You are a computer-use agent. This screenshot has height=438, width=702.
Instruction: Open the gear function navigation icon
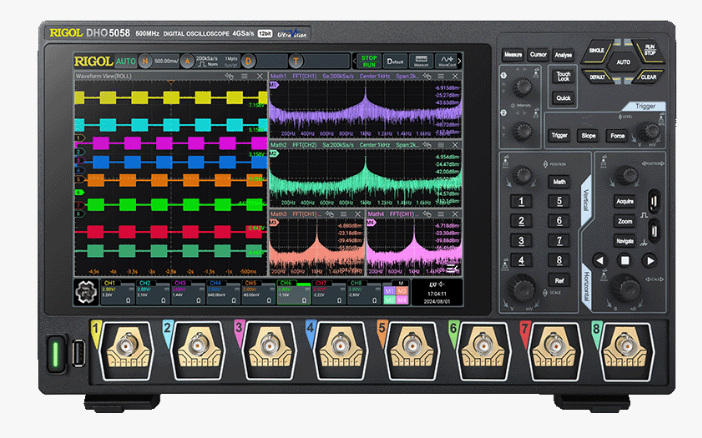(x=86, y=293)
